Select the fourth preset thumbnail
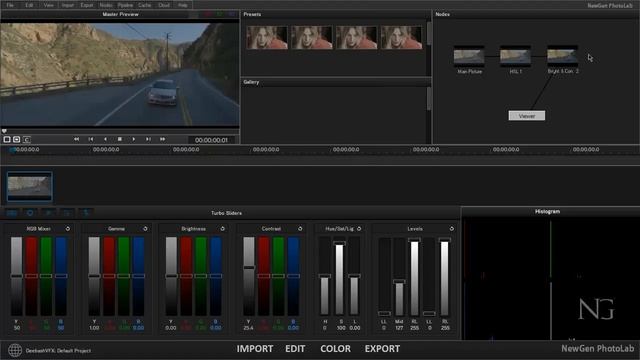Image resolution: width=640 pixels, height=360 pixels. pyautogui.click(x=402, y=38)
